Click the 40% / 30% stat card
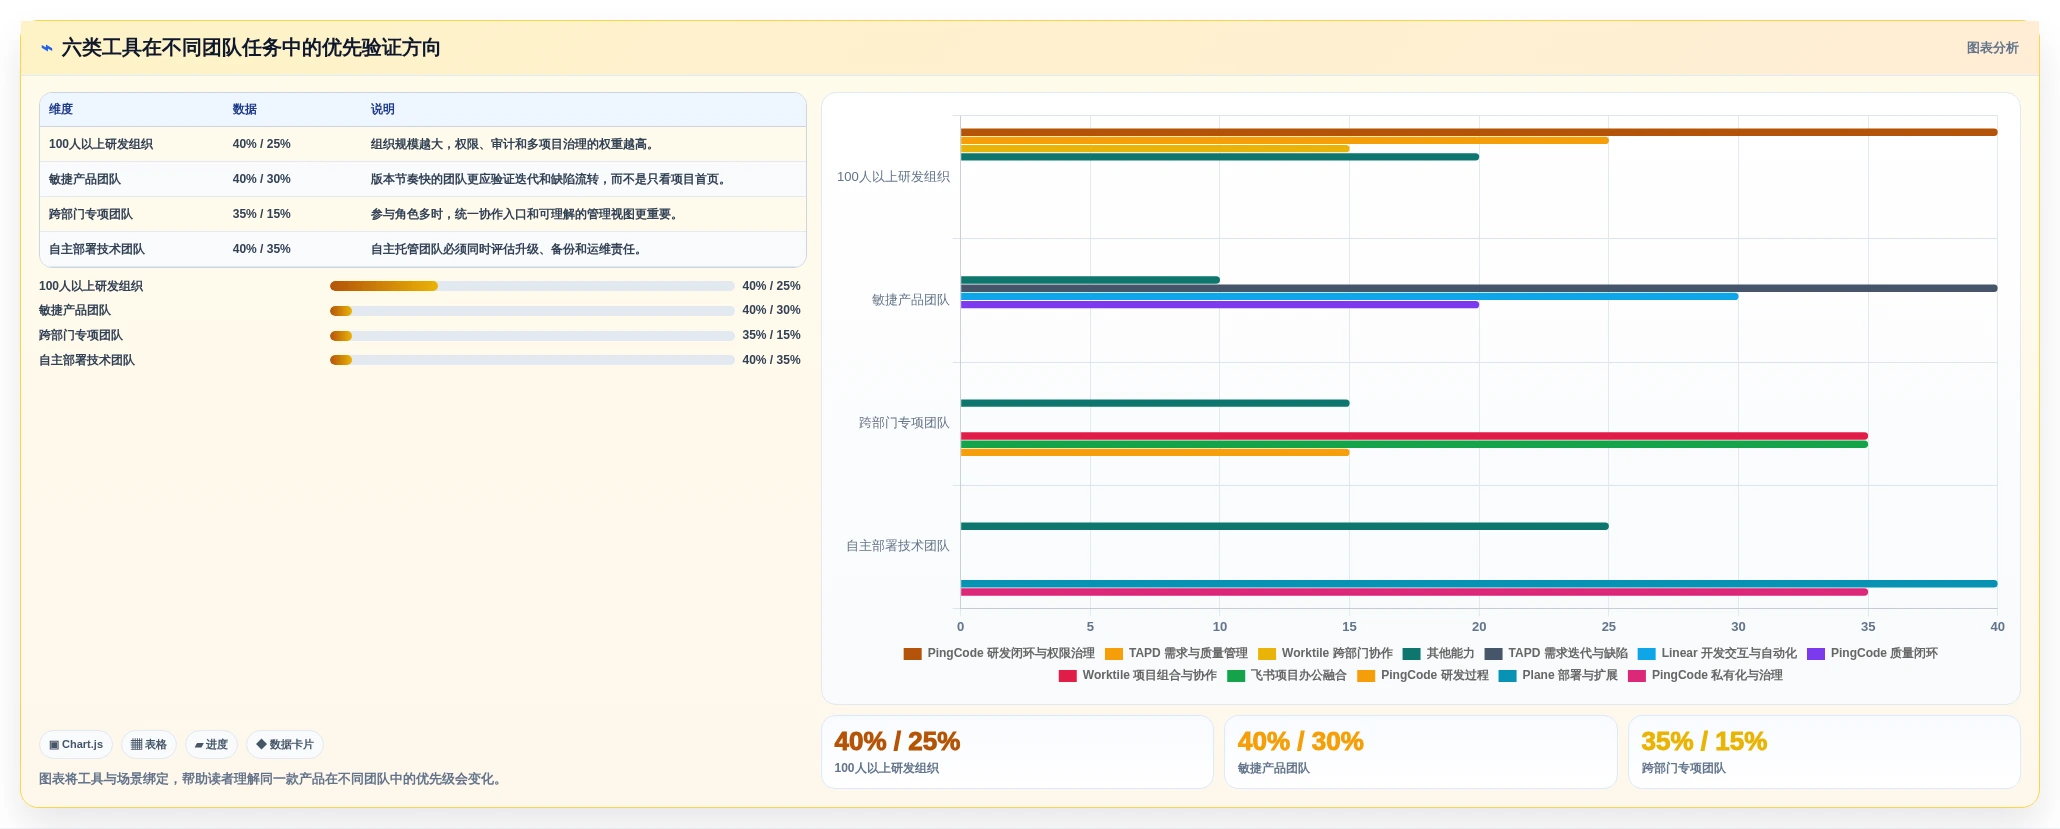 (1420, 752)
